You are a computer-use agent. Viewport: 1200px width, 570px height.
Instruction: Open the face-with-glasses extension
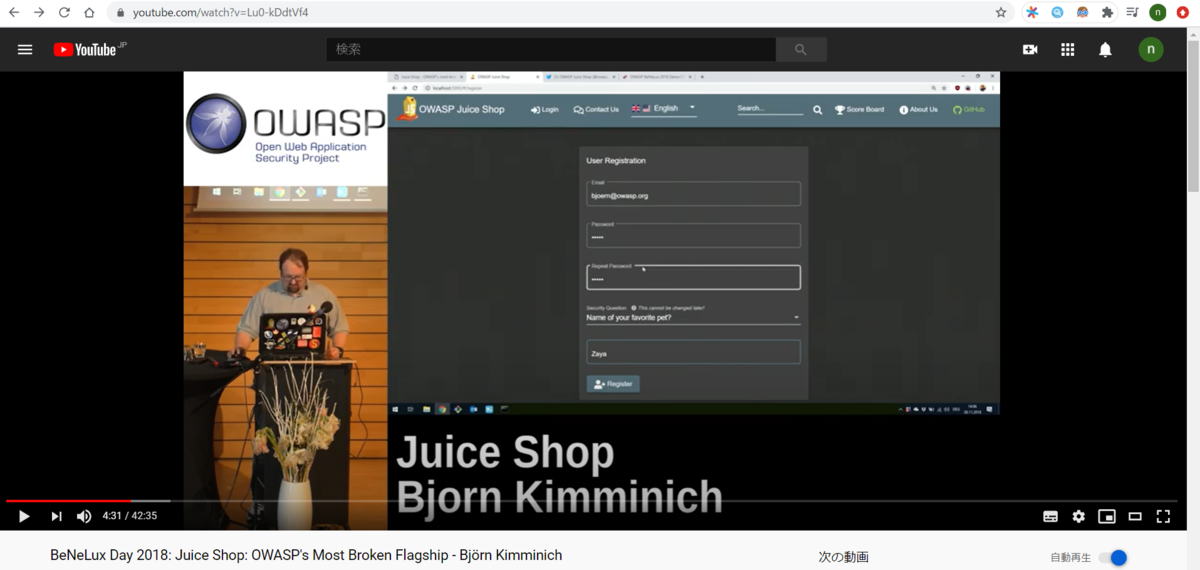[x=1082, y=13]
